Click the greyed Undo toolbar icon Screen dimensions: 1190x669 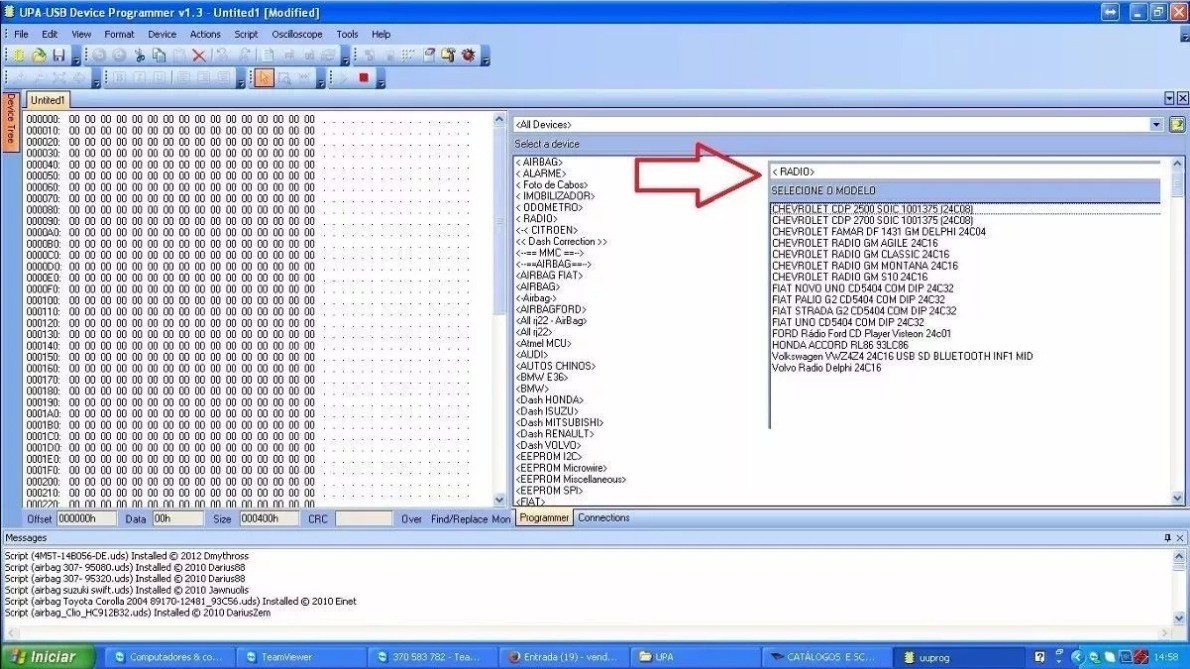click(222, 55)
